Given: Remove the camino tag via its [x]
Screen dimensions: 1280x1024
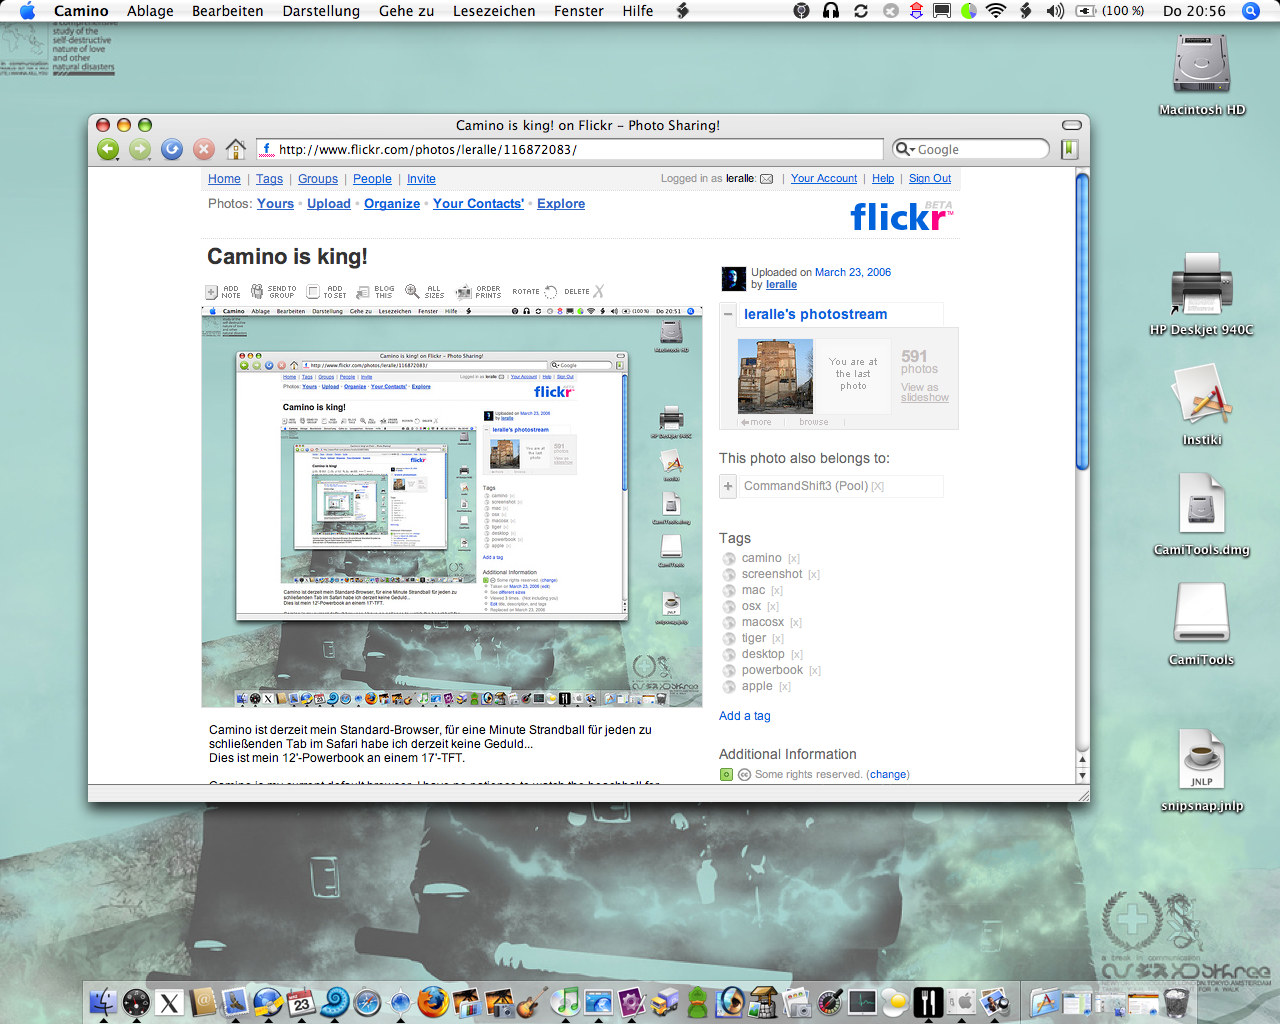Looking at the screenshot, I should [794, 559].
